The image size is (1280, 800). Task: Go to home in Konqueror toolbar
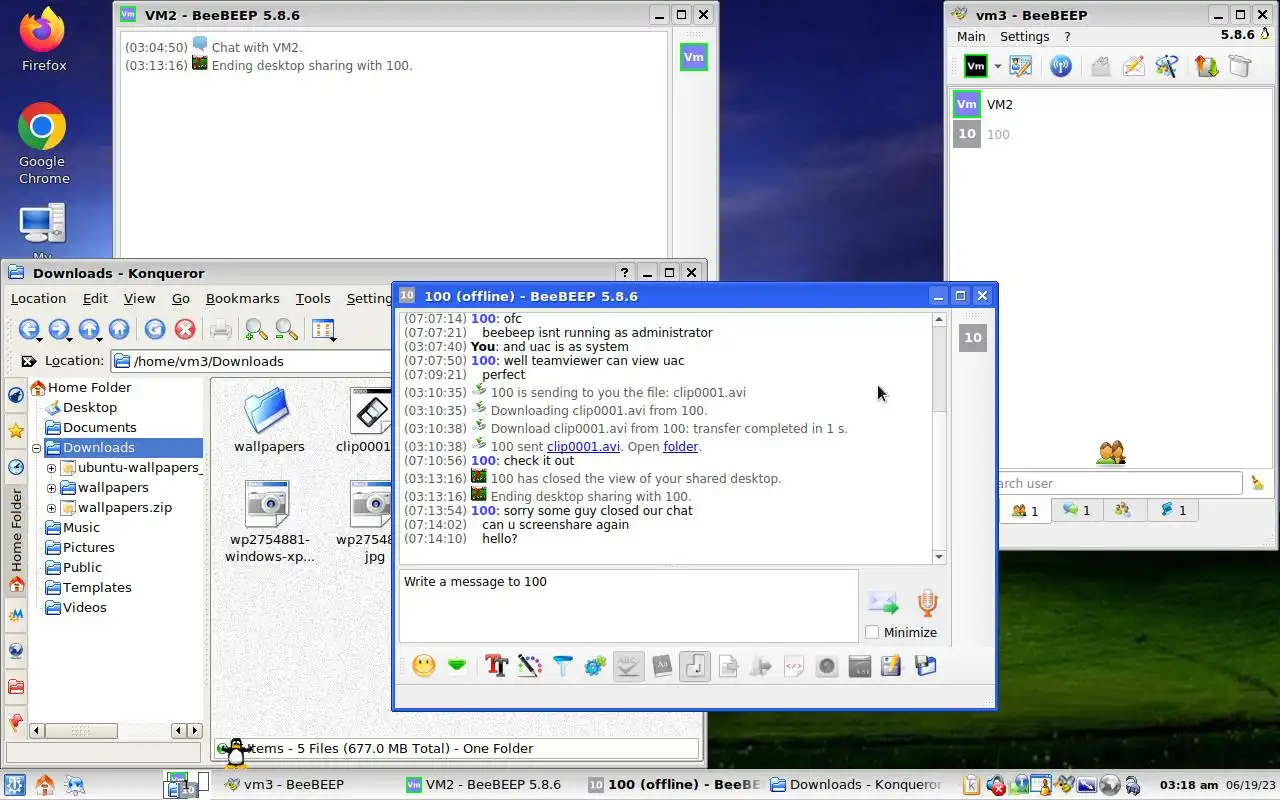coord(119,329)
